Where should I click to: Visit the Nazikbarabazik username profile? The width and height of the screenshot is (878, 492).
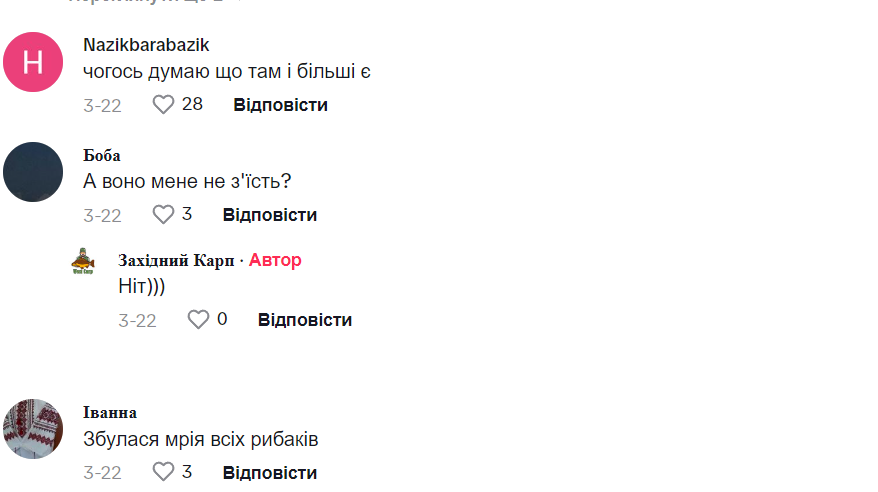(x=146, y=45)
